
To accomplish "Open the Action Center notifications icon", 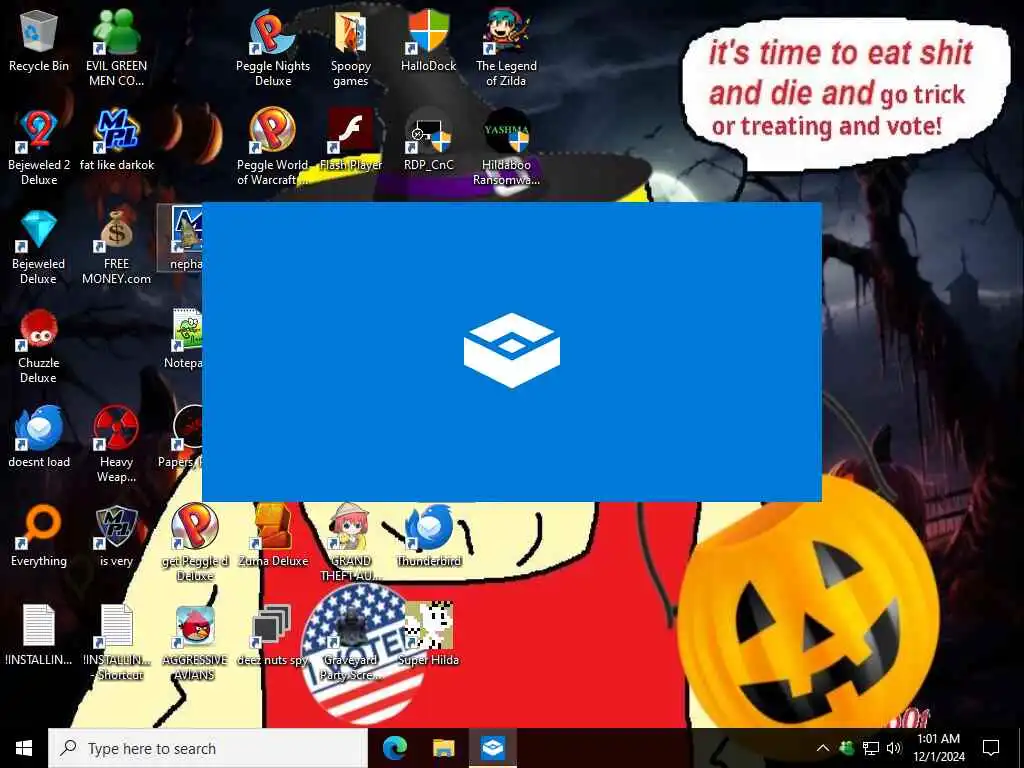I will (x=991, y=748).
